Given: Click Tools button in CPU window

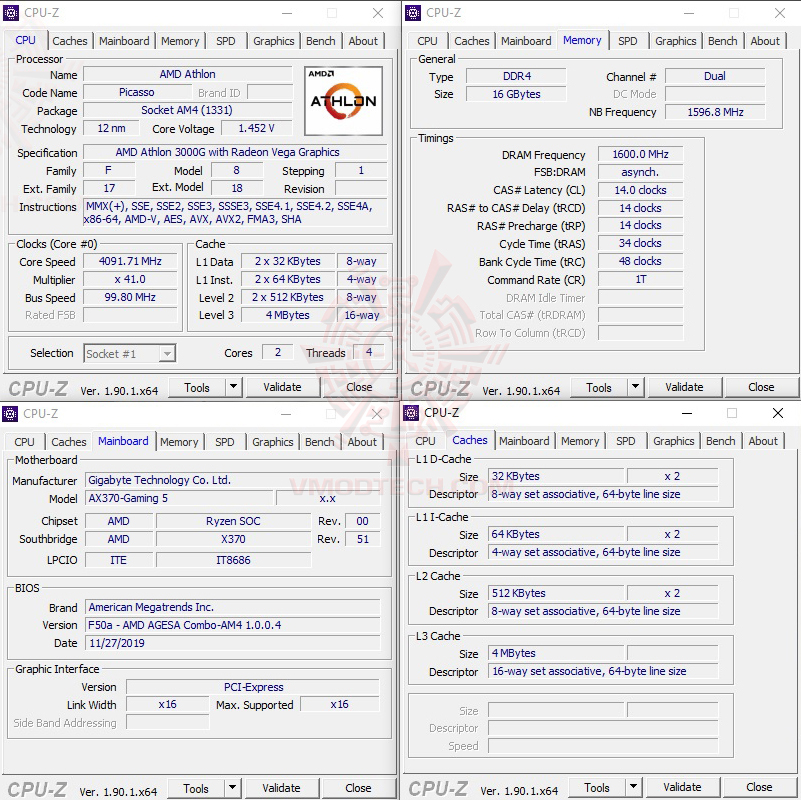Looking at the screenshot, I should tap(197, 387).
